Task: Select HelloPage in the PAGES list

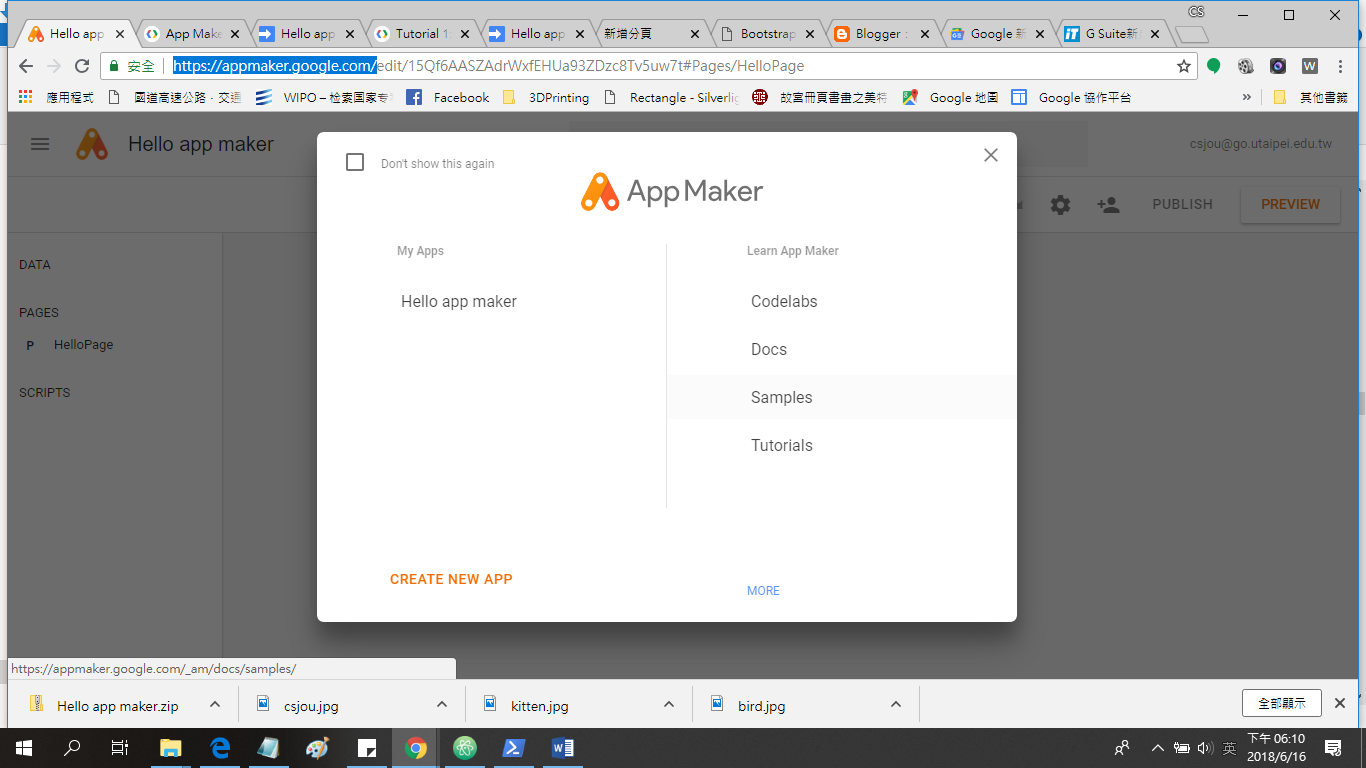Action: [83, 344]
